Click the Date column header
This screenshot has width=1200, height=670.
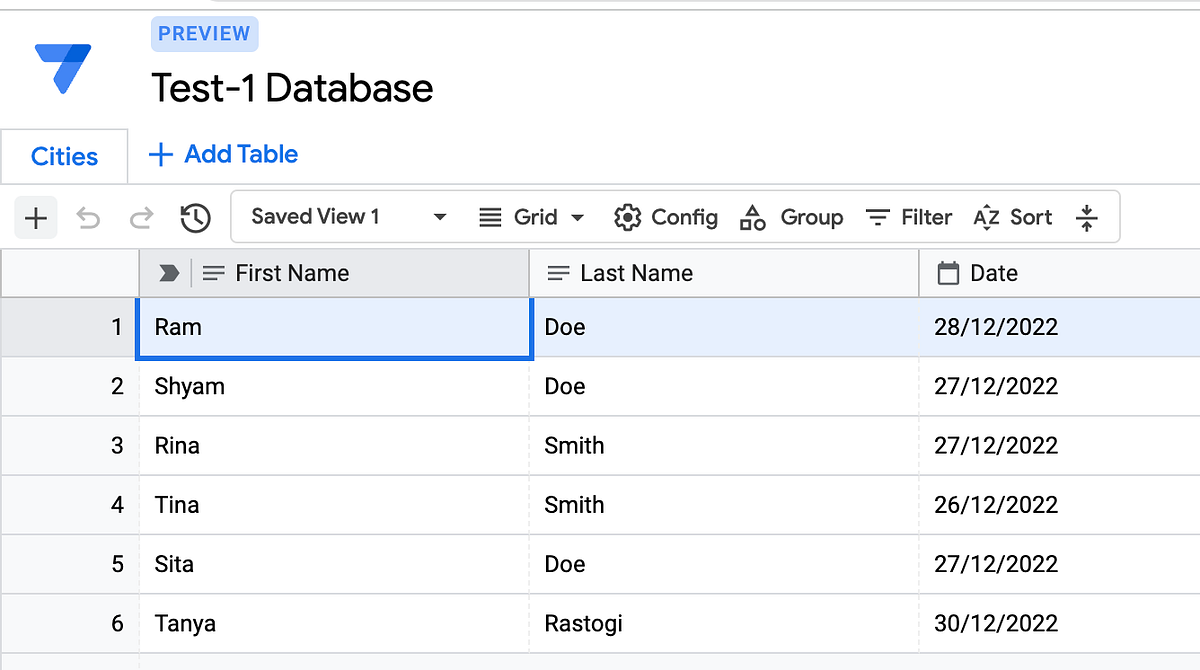click(993, 273)
